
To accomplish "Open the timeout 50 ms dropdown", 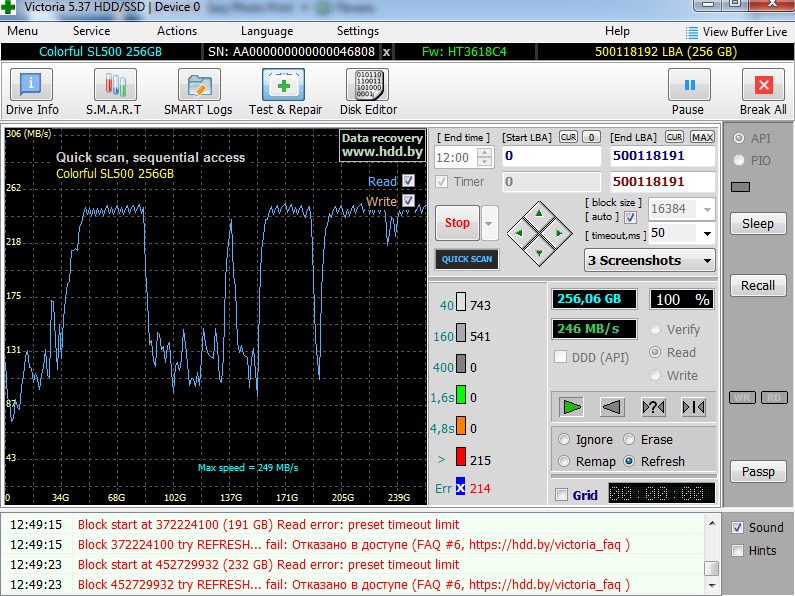I will [707, 233].
